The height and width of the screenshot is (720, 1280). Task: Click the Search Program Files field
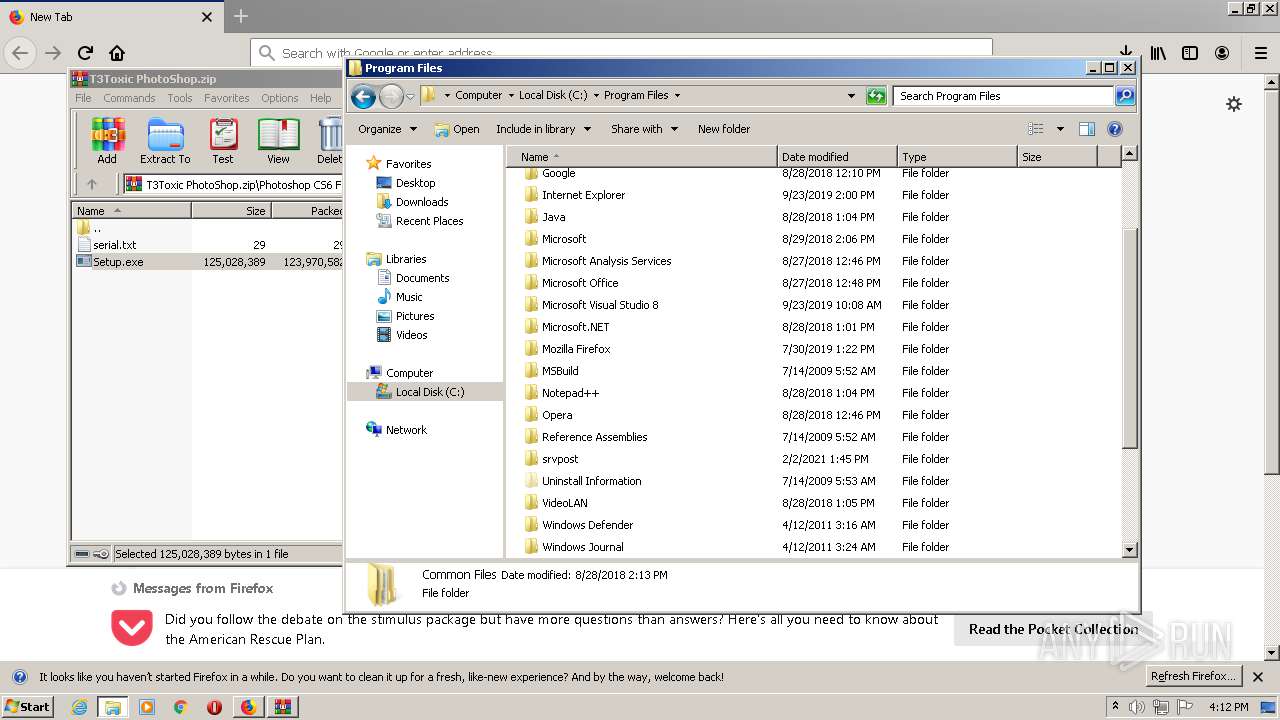(x=1003, y=96)
